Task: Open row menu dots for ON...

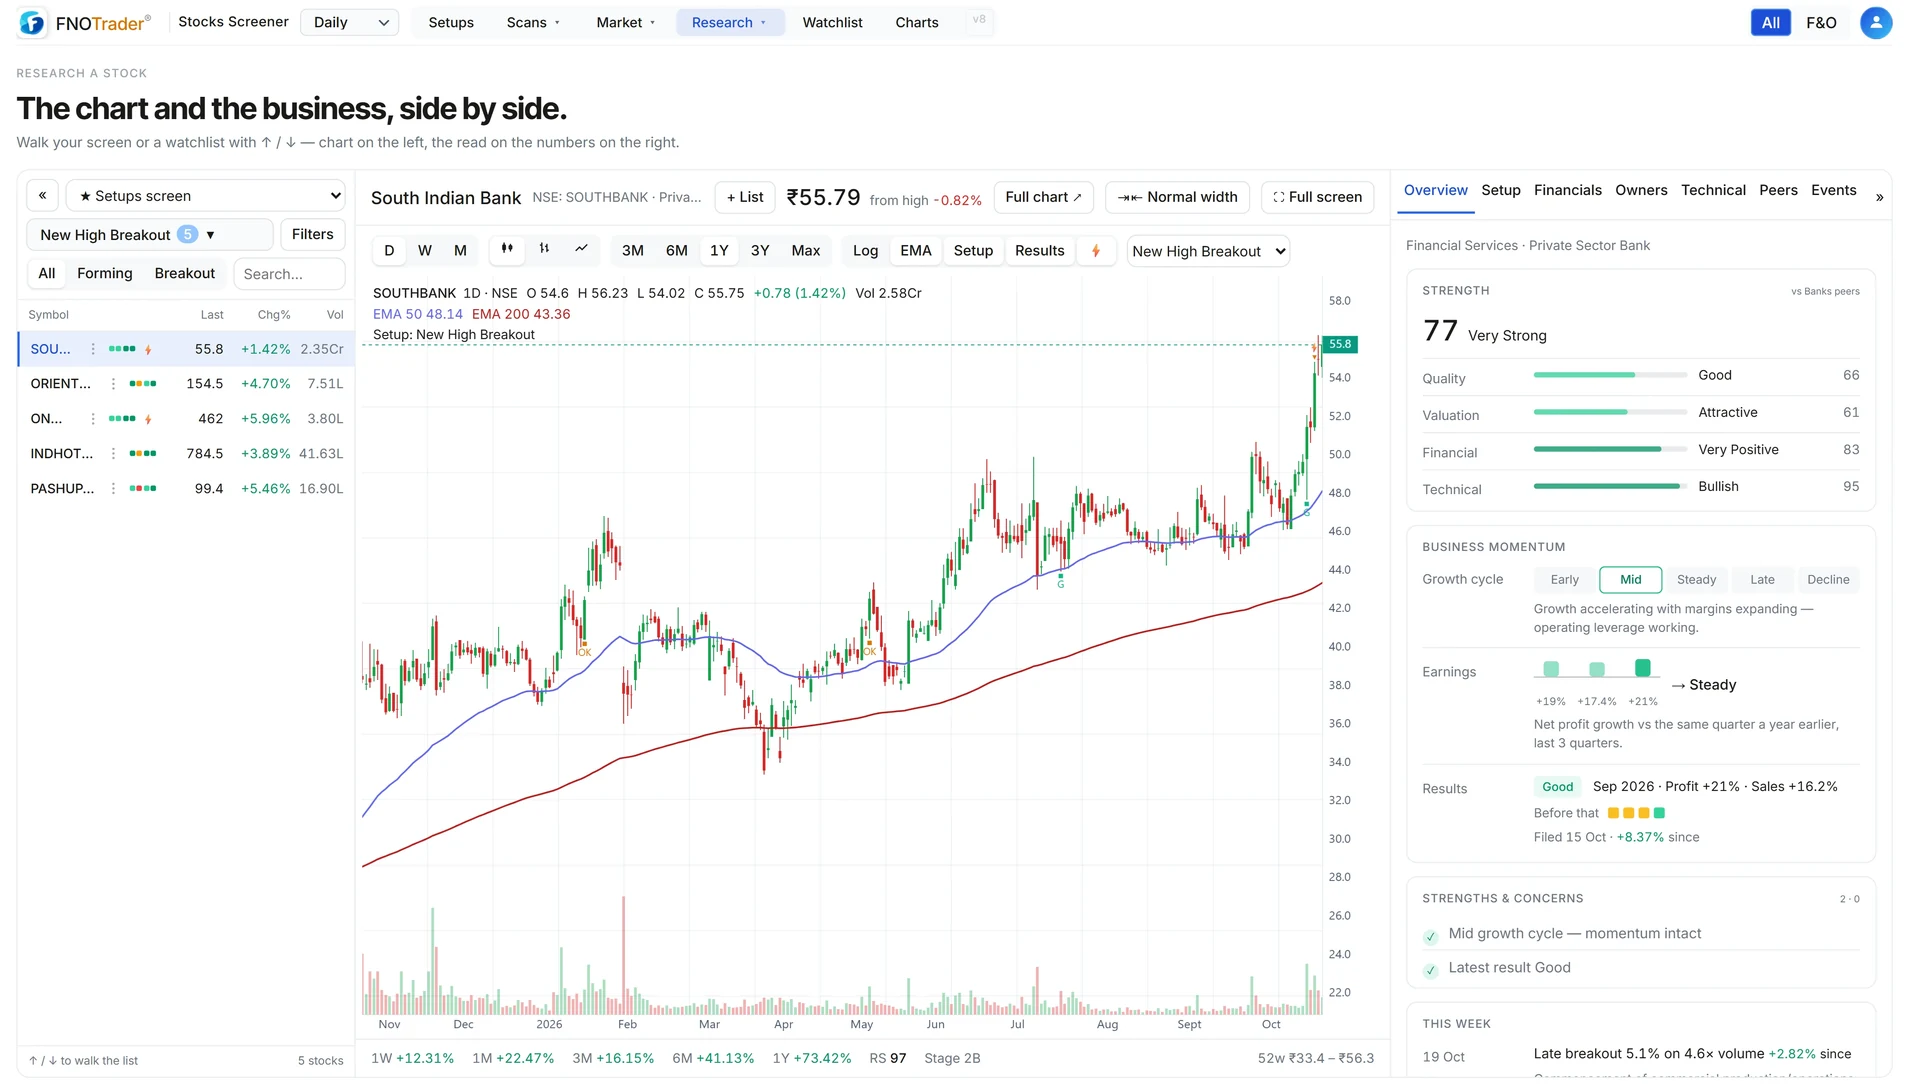Action: (93, 419)
